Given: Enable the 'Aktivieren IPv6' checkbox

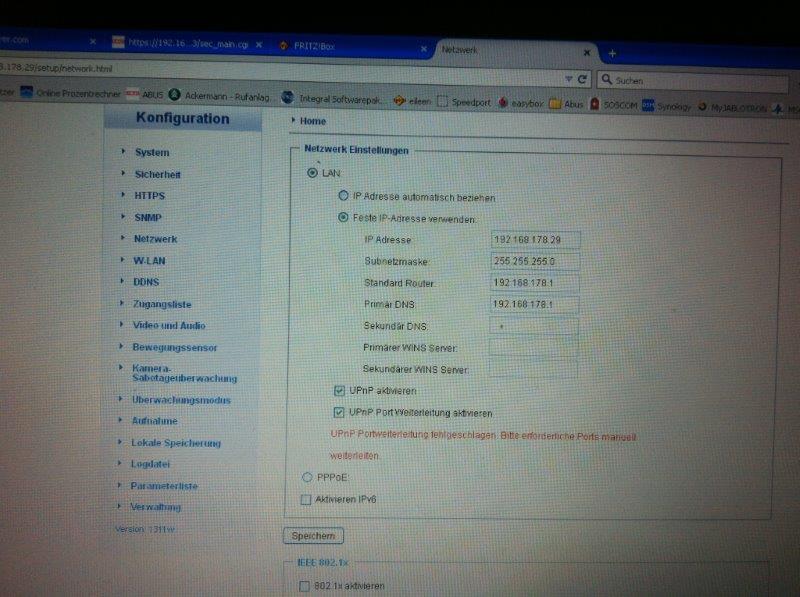Looking at the screenshot, I should pyautogui.click(x=306, y=499).
